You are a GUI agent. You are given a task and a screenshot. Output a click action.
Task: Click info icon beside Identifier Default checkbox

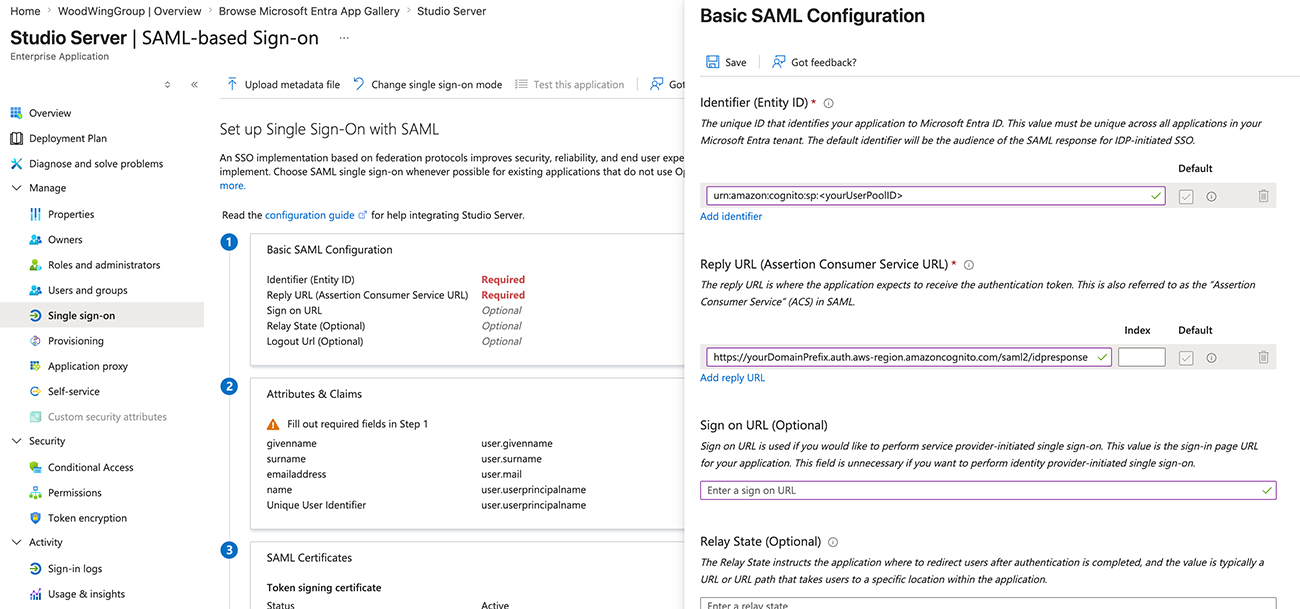coord(1211,196)
